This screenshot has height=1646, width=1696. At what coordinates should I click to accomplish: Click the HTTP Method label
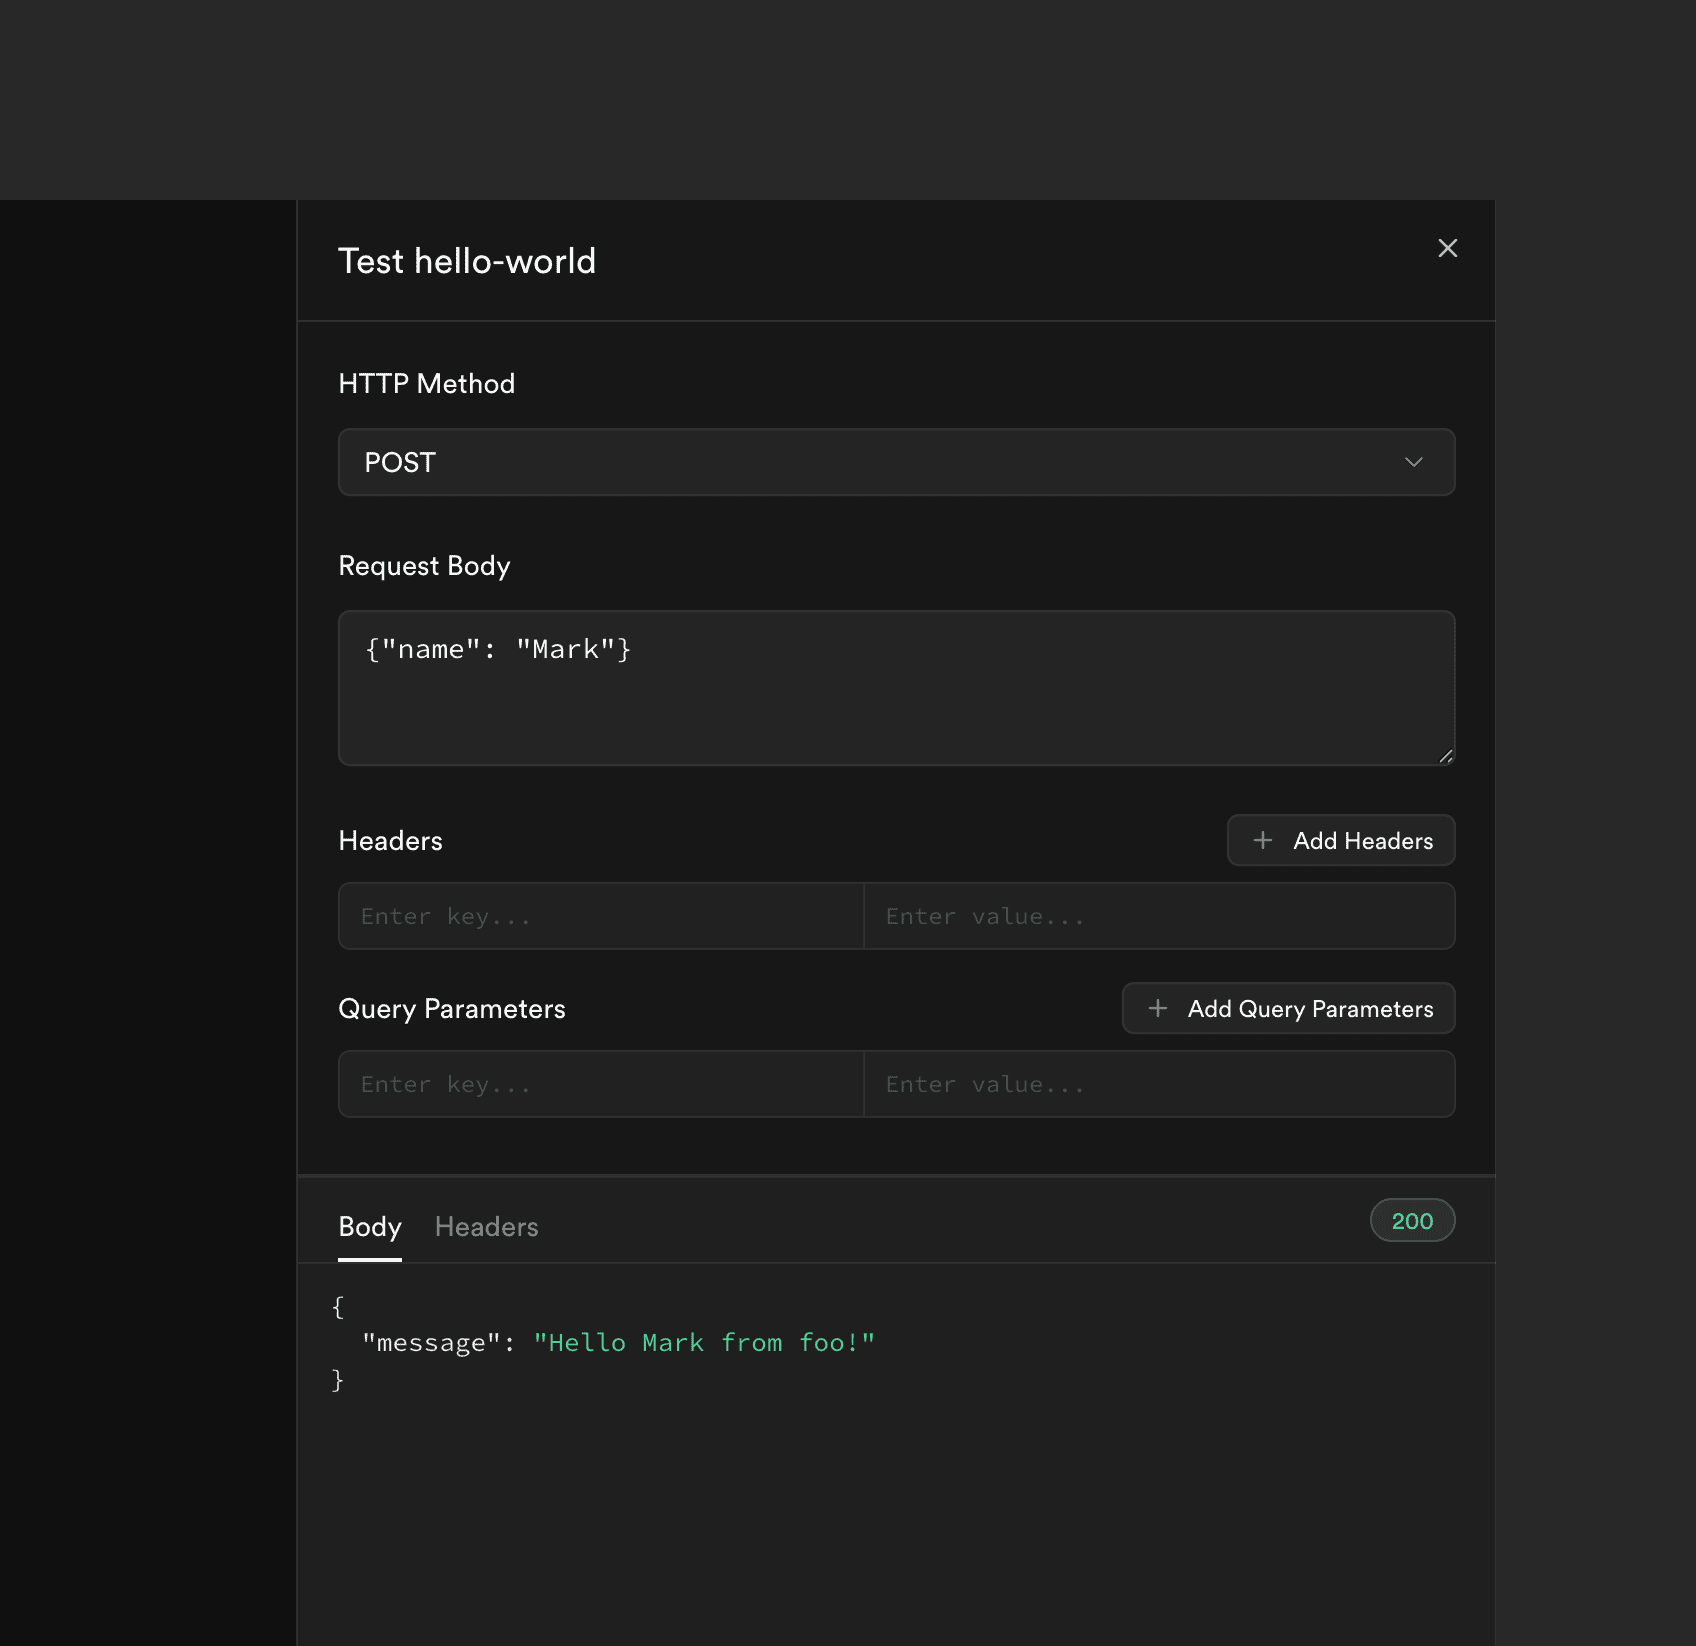click(427, 384)
